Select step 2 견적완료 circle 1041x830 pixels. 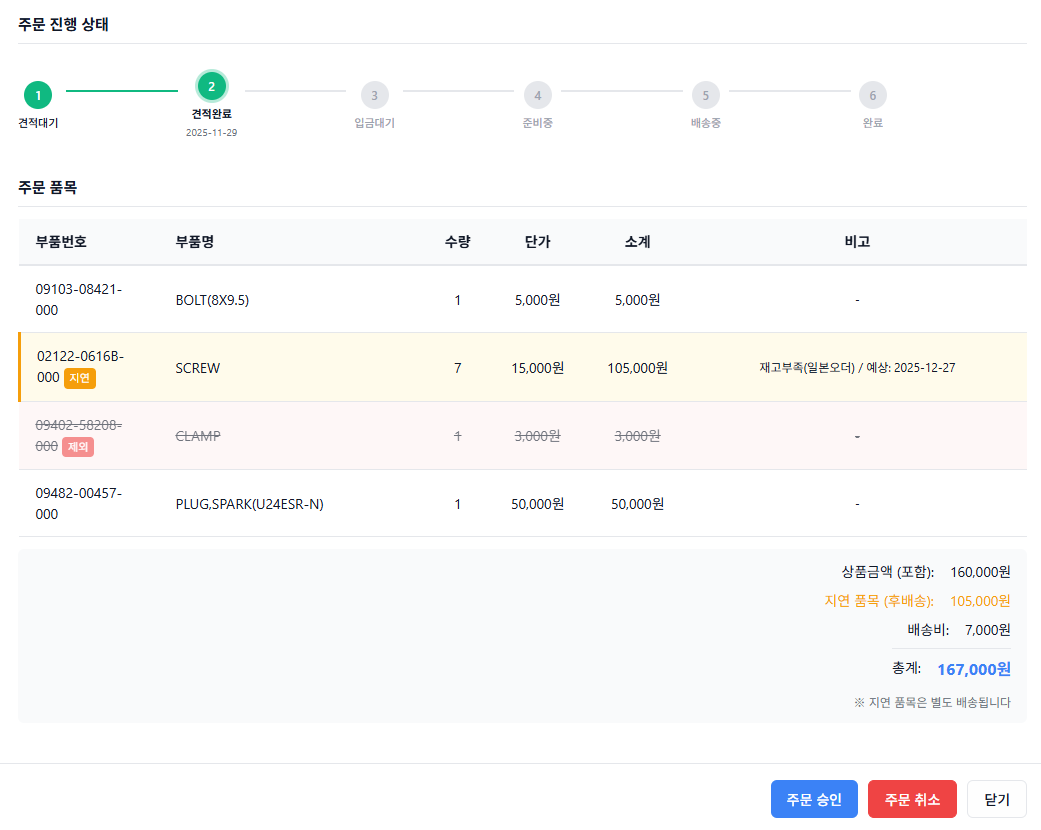point(211,87)
